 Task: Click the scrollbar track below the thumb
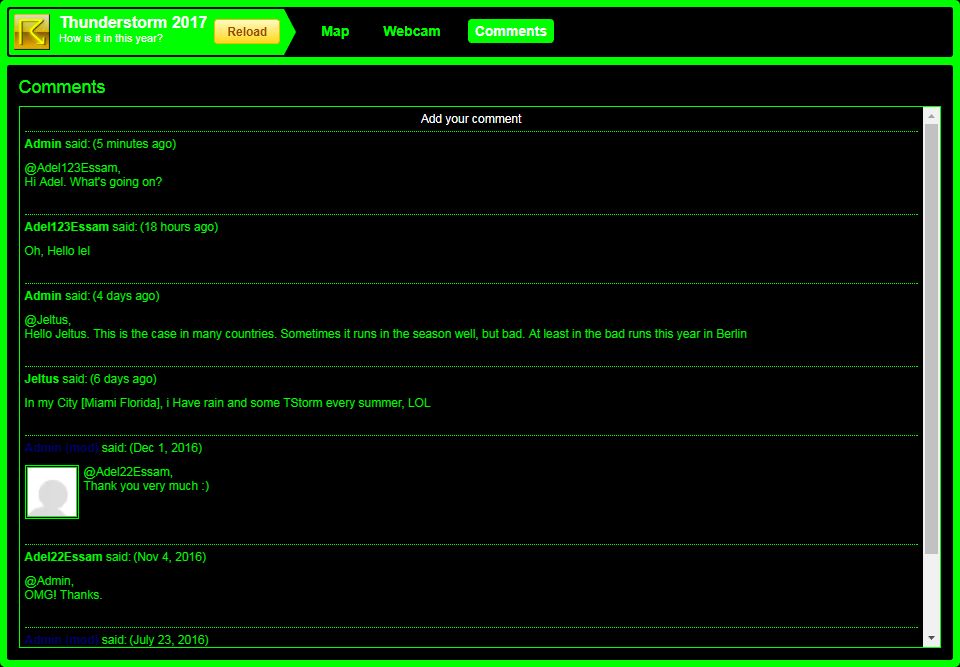coord(931,592)
